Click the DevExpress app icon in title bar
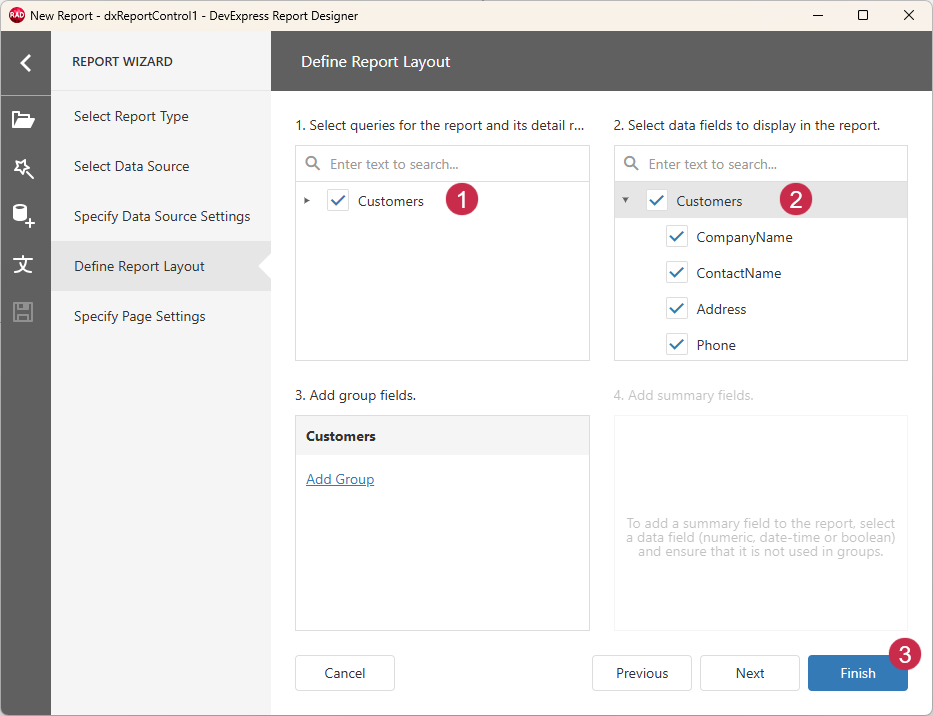This screenshot has height=716, width=933. 17,15
